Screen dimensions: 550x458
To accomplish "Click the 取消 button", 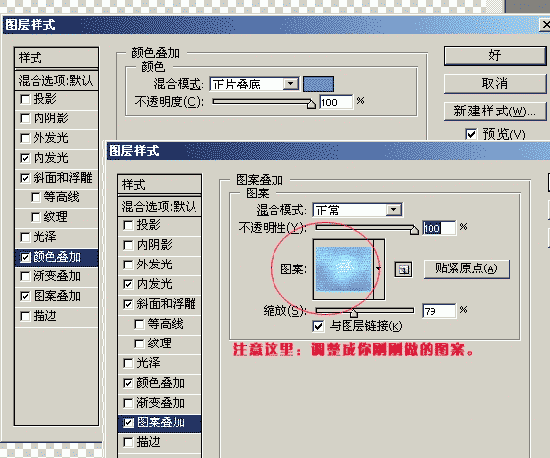I will (495, 83).
